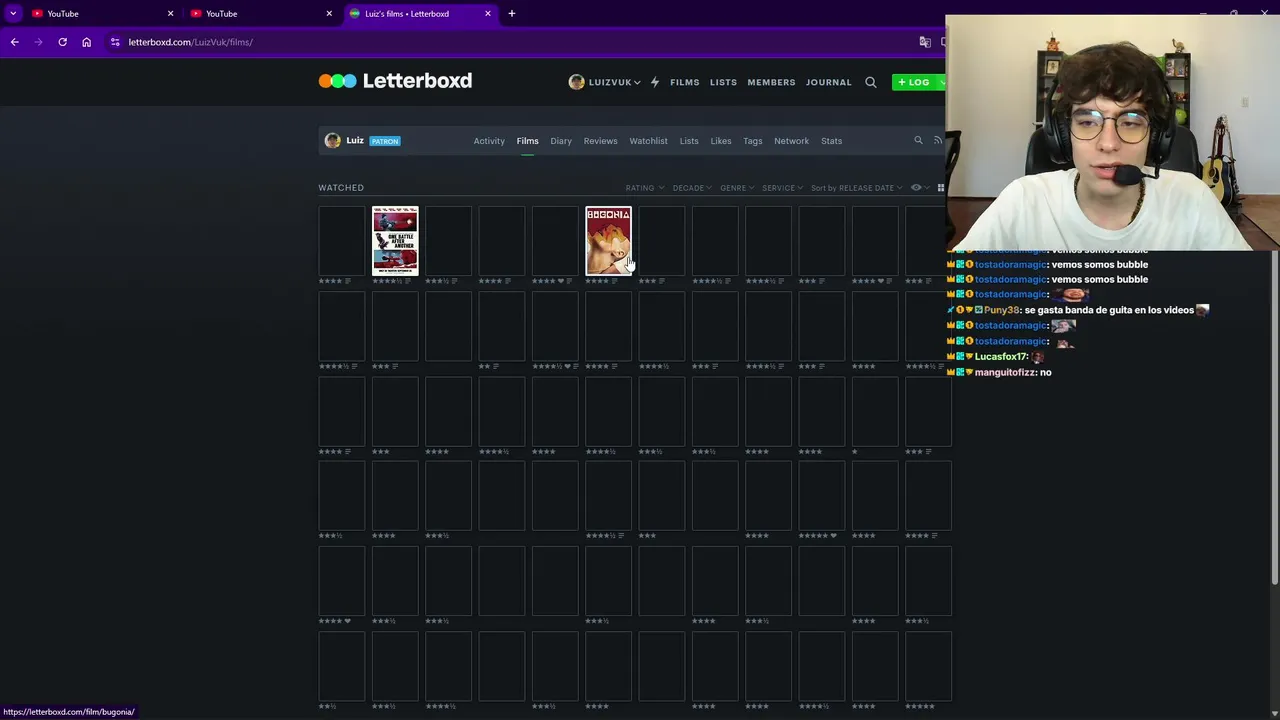Click the Letterboxd logo
Viewport: 1280px width, 720px height.
pos(395,81)
